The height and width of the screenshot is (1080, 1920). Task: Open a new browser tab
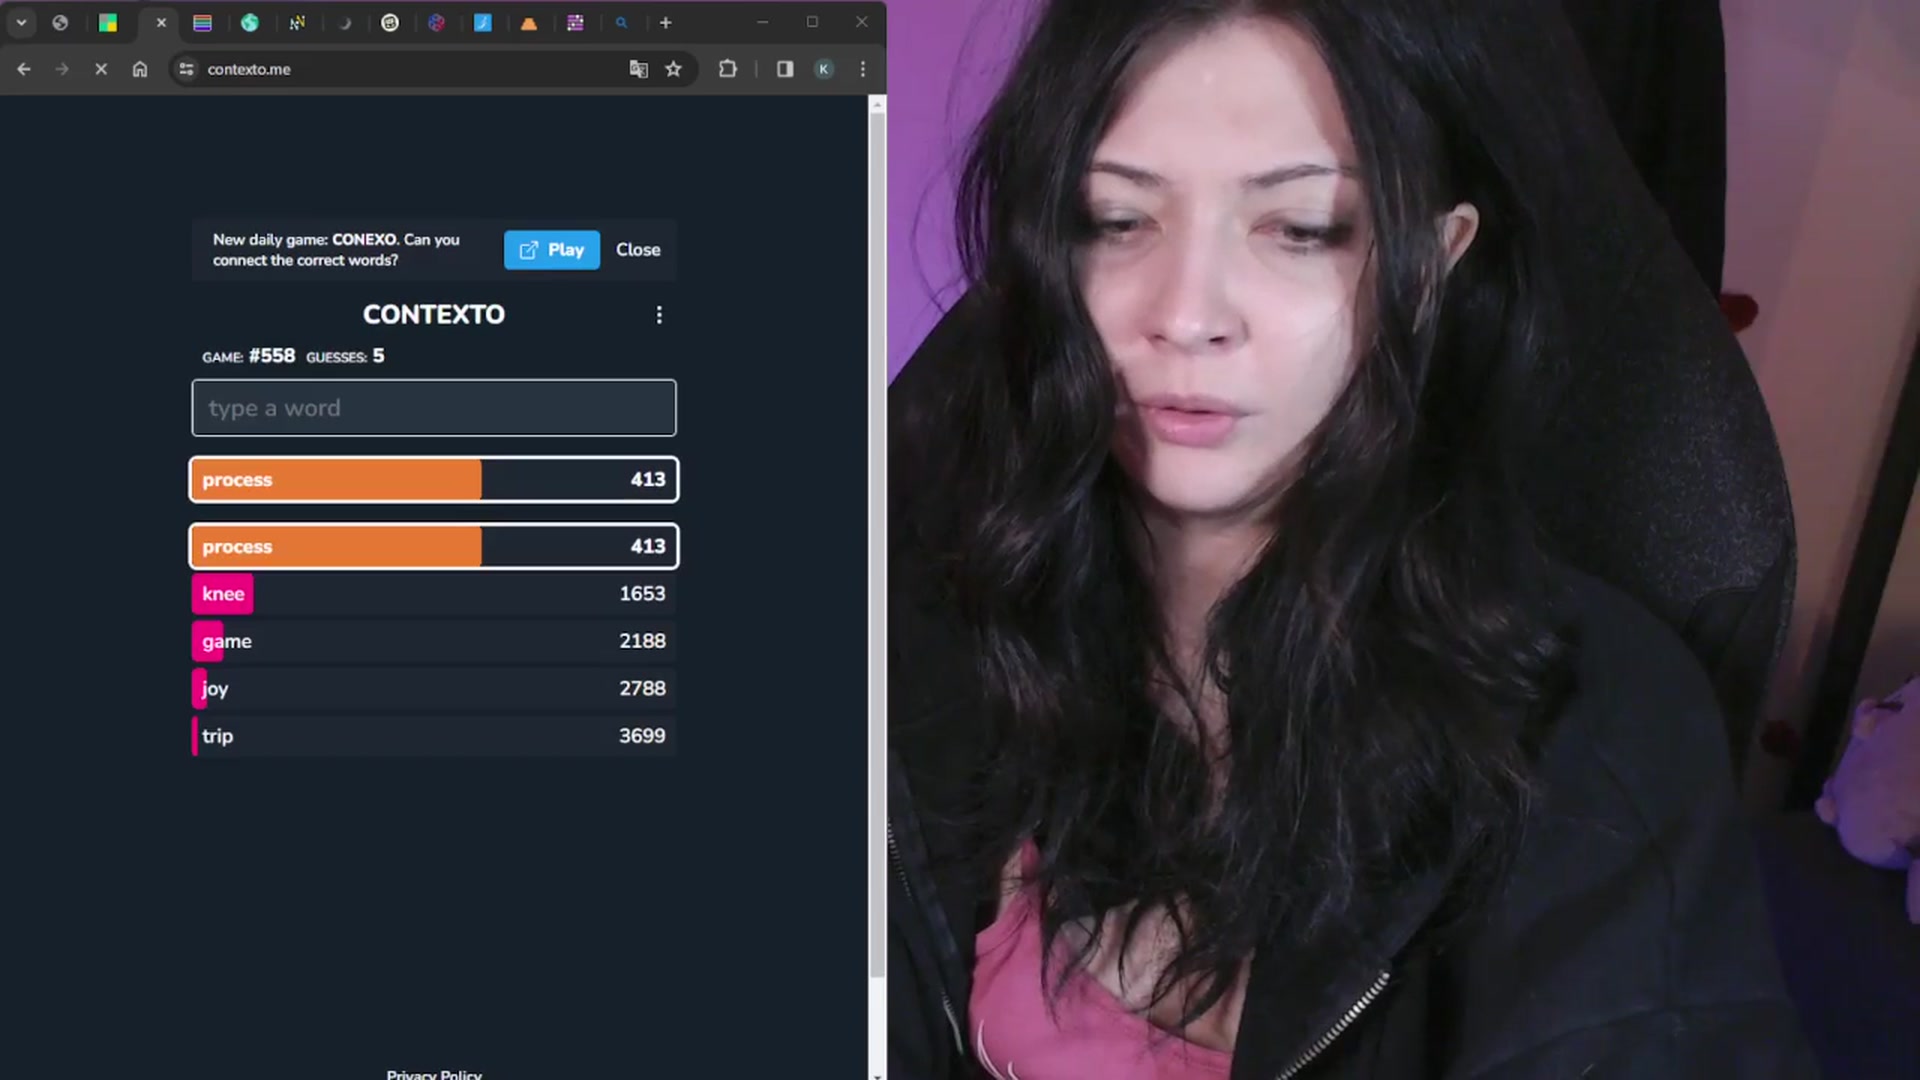click(x=665, y=22)
